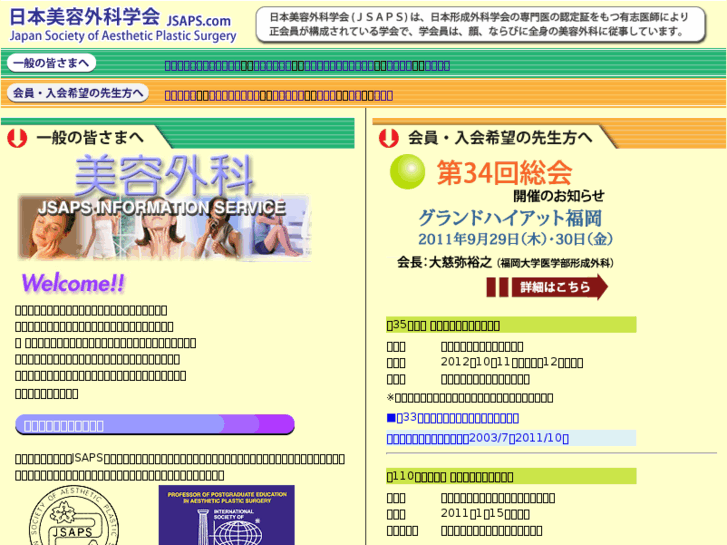Click the 会長:大慈弥裕之 text line
The height and width of the screenshot is (545, 727).
[x=505, y=263]
